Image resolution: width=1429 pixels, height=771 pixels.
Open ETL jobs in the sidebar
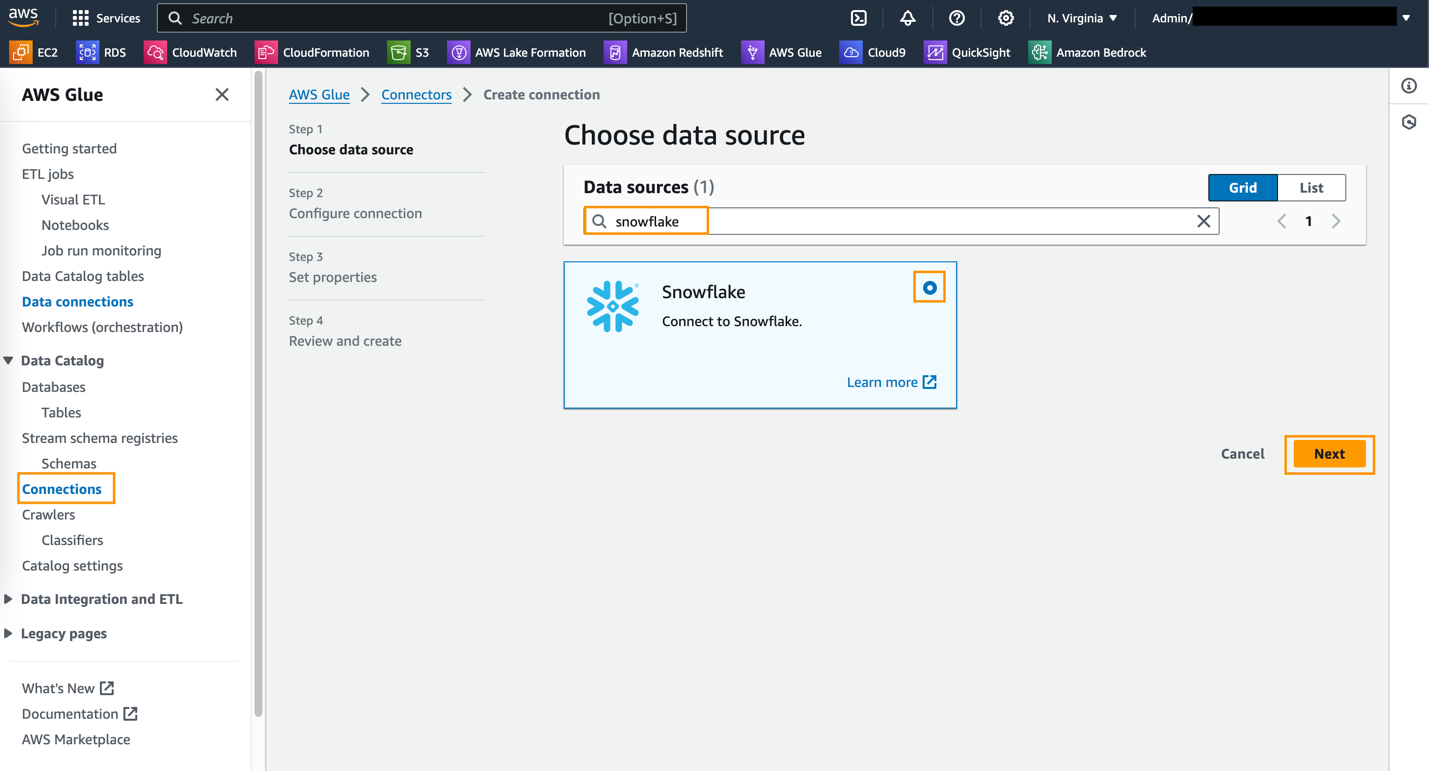[48, 174]
